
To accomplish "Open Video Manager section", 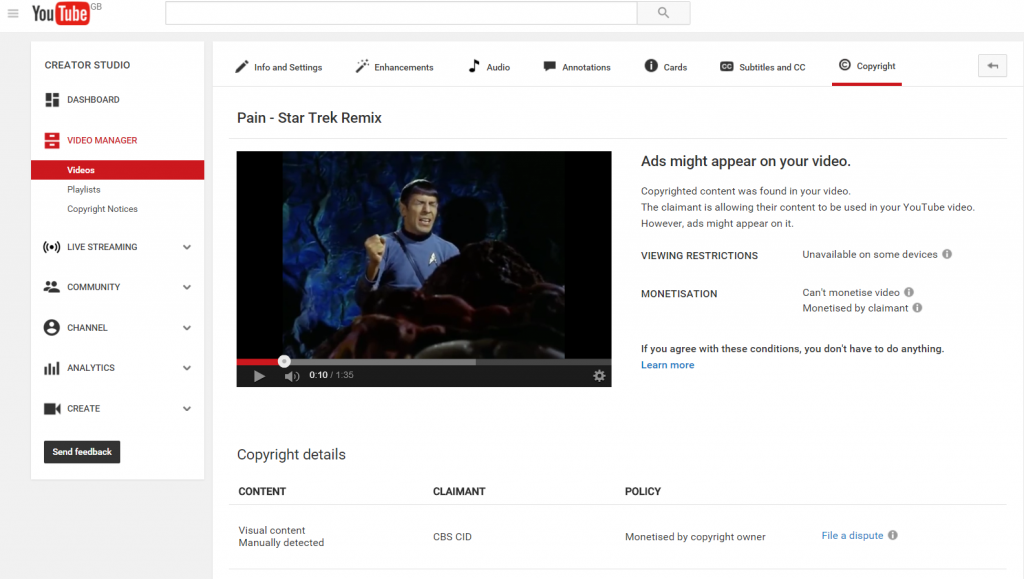I will point(102,140).
